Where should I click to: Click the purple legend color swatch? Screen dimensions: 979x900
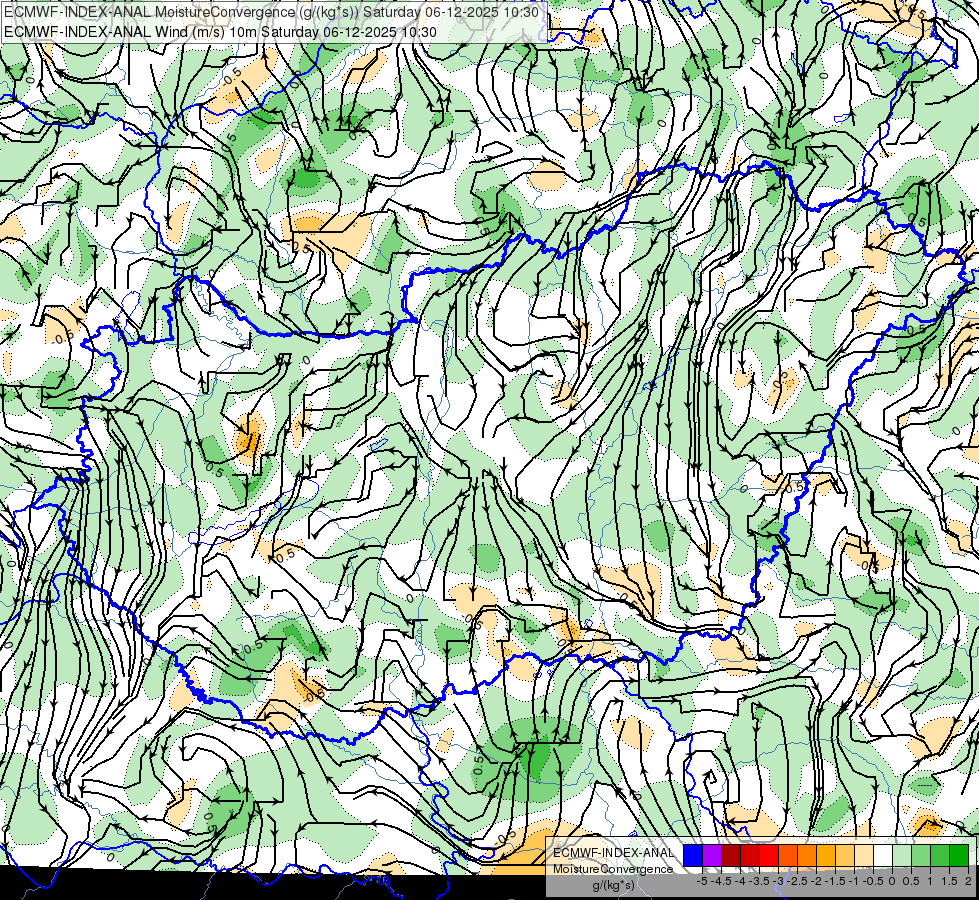pos(712,855)
